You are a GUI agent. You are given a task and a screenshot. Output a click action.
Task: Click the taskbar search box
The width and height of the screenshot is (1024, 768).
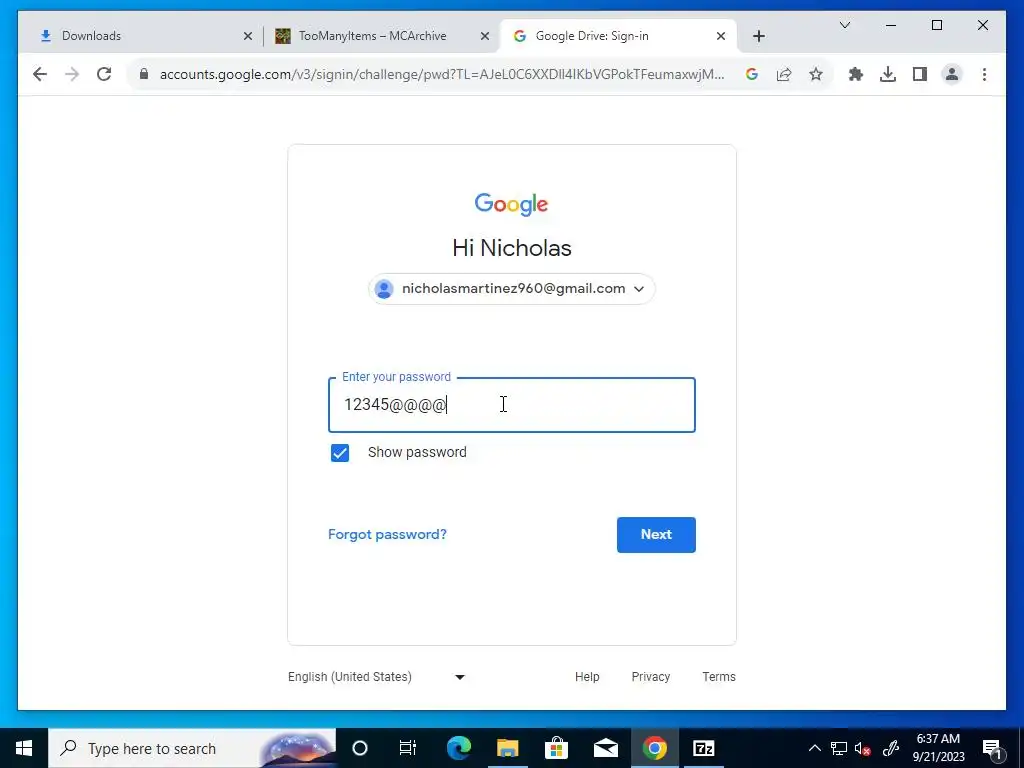192,748
